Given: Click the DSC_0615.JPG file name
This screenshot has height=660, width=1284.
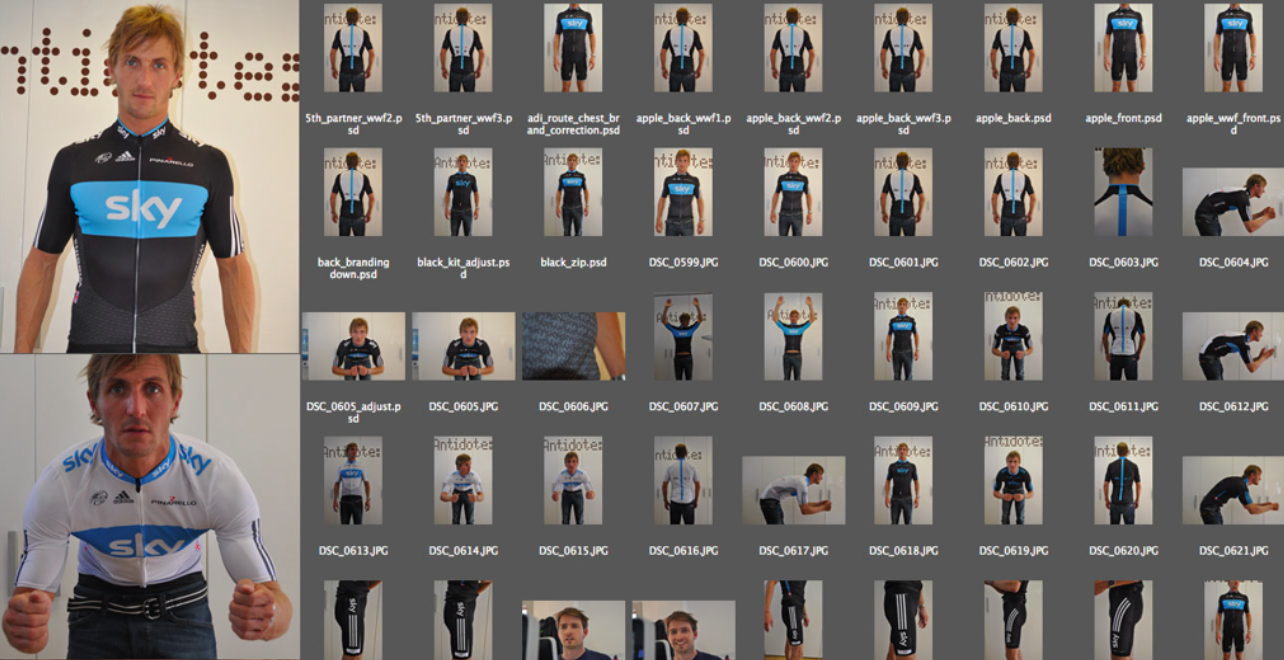Looking at the screenshot, I should point(573,550).
